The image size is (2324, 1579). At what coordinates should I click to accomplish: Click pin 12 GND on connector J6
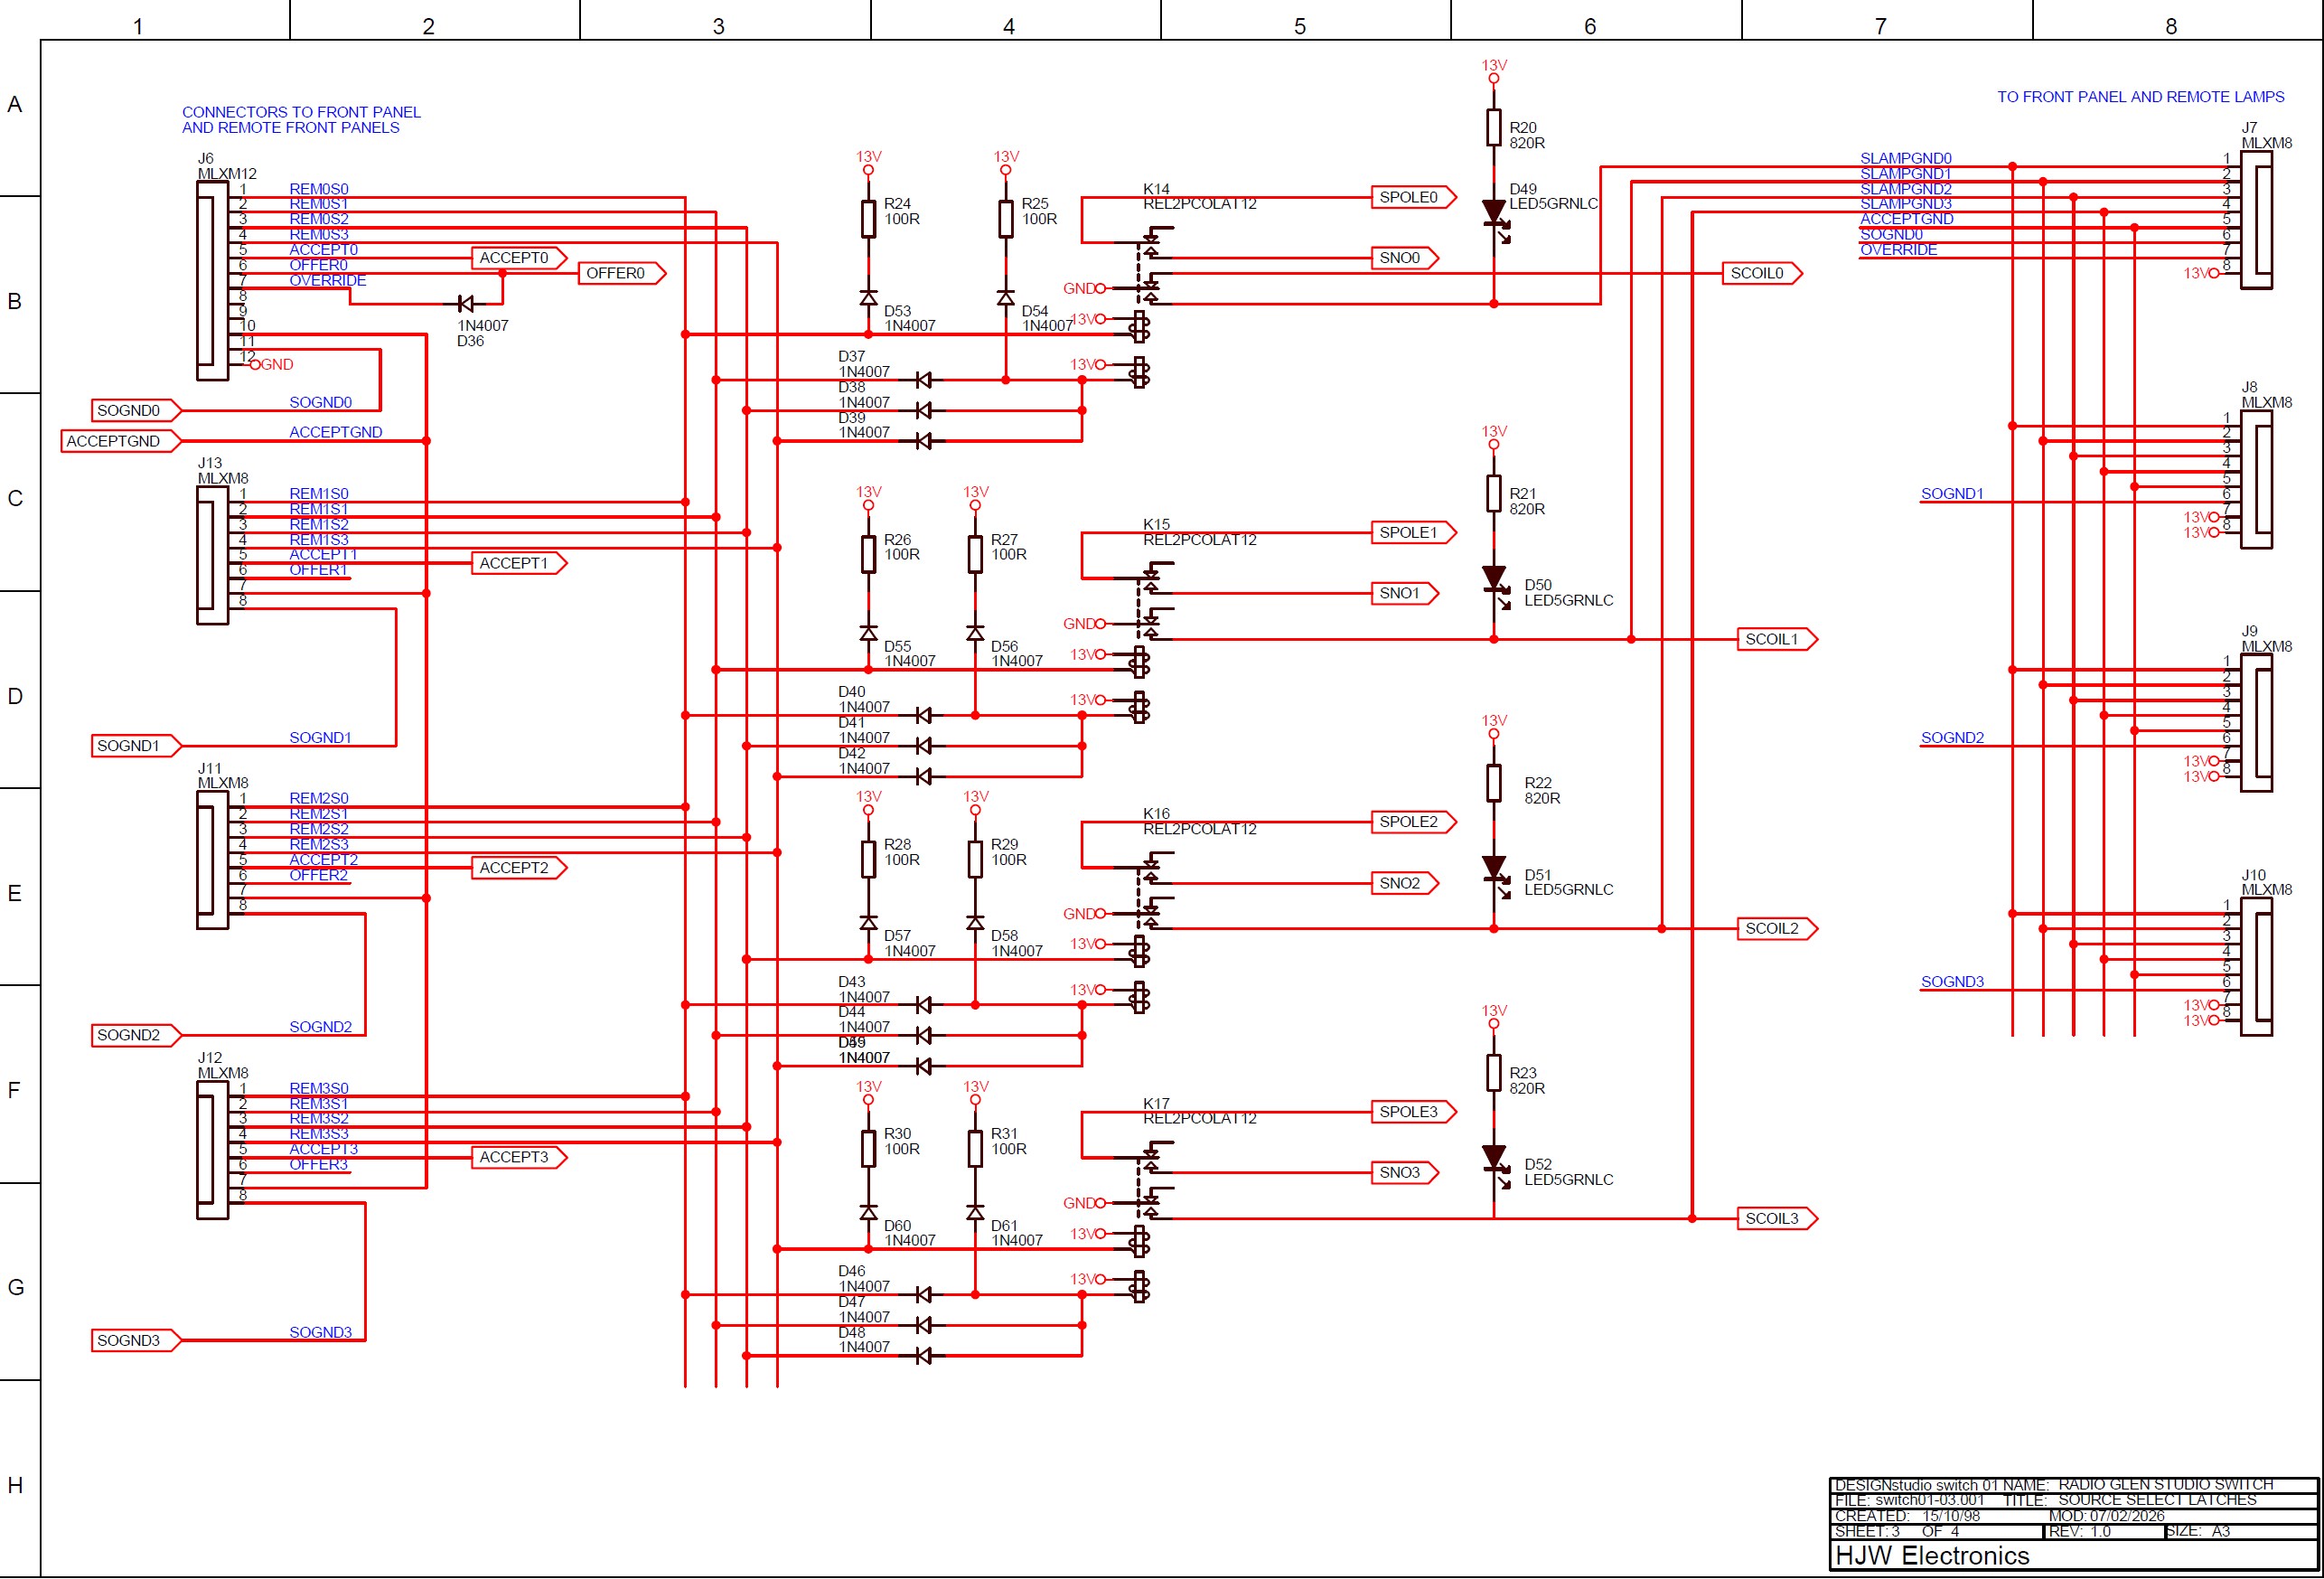pos(256,365)
